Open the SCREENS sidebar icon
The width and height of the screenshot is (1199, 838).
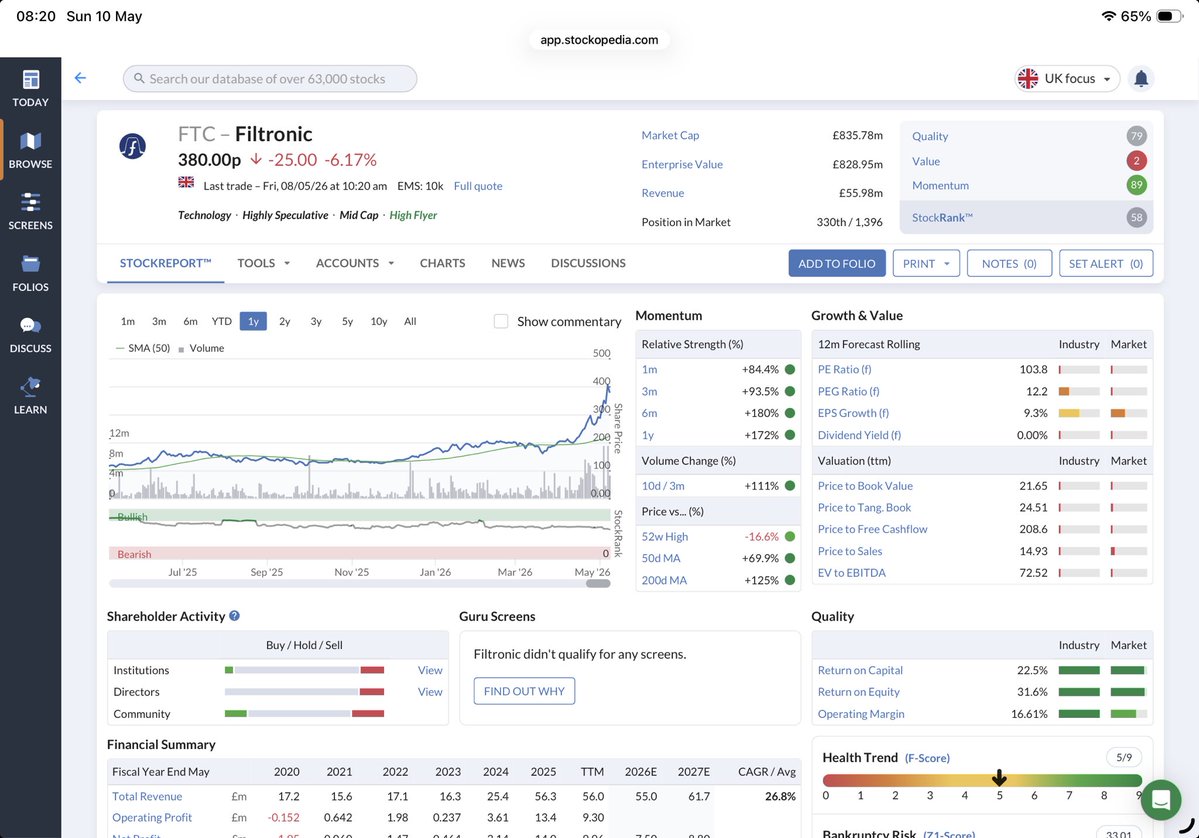point(31,211)
